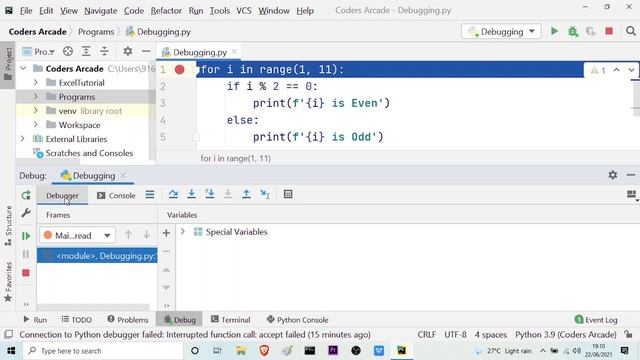Resume program with green resume icon
Screen dimensions: 640x360
26,236
